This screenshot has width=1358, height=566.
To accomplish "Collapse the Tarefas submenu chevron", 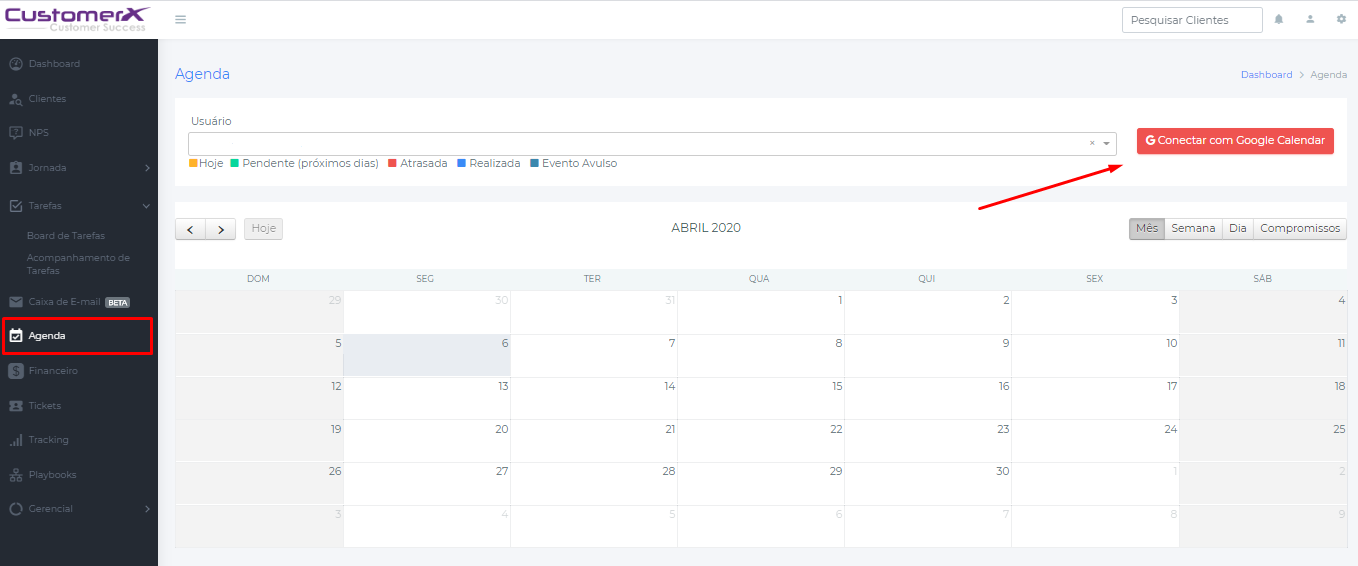I will point(147,206).
